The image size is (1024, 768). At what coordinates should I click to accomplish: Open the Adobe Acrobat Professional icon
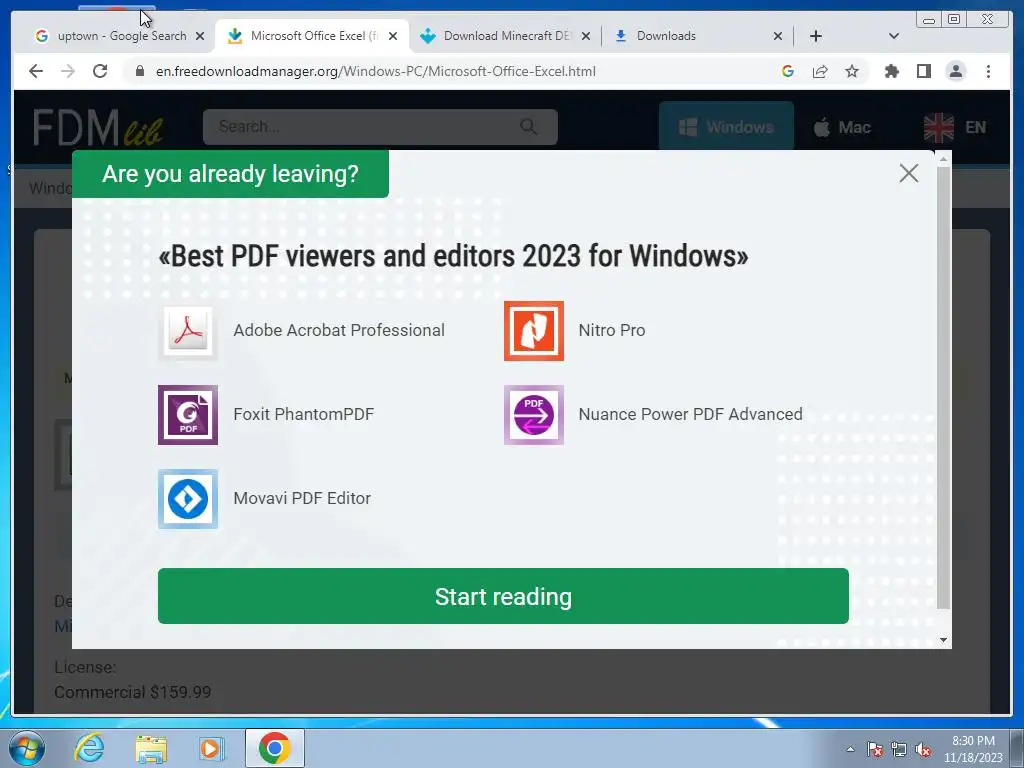[x=188, y=330]
